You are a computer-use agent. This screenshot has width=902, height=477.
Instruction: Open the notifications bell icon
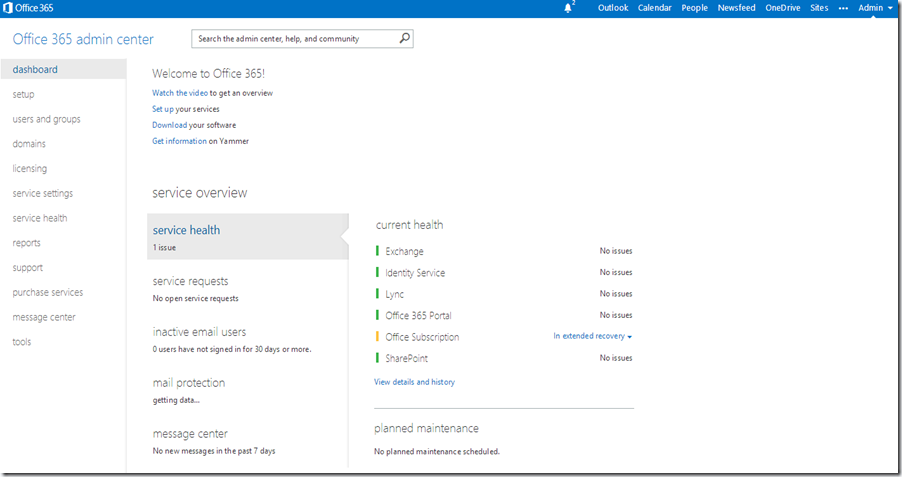pos(568,7)
